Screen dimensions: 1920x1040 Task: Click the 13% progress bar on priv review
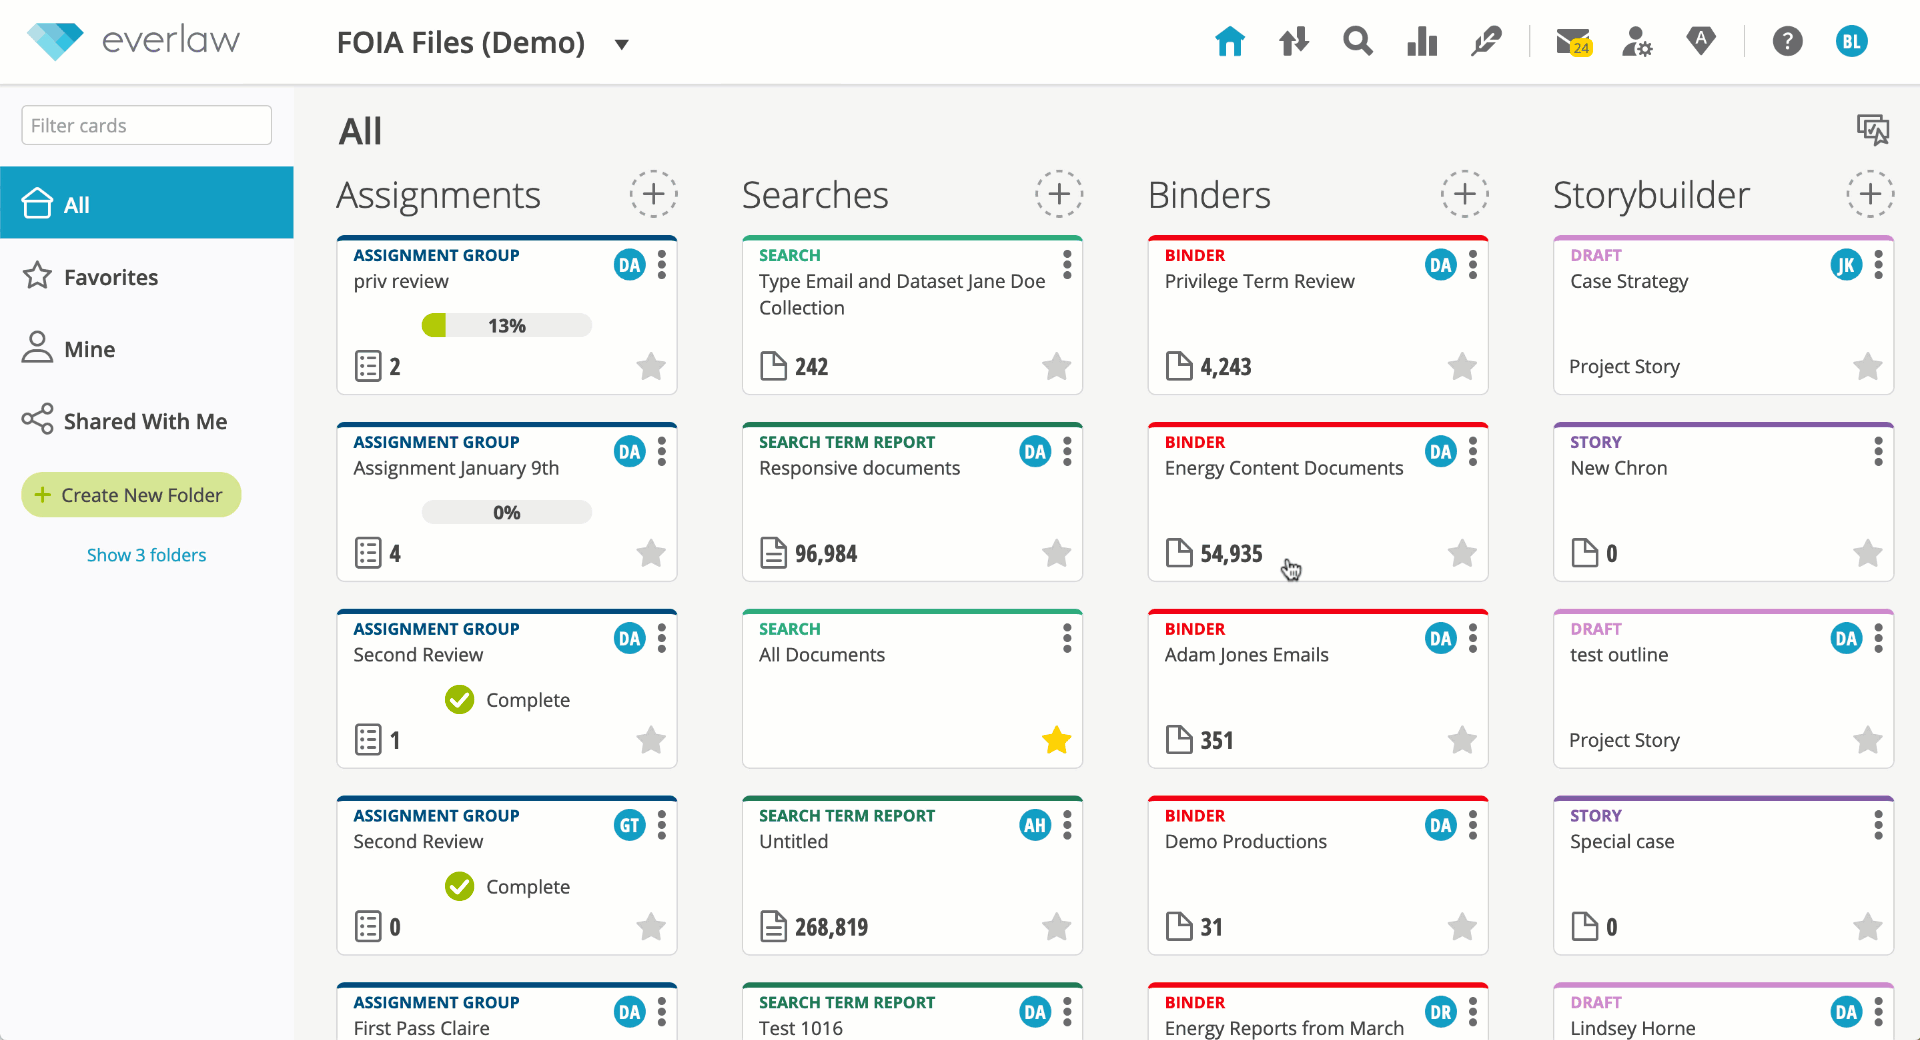506,325
